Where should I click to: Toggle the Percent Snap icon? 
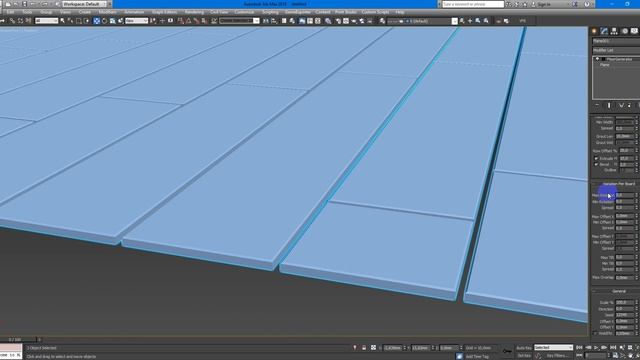click(x=196, y=21)
